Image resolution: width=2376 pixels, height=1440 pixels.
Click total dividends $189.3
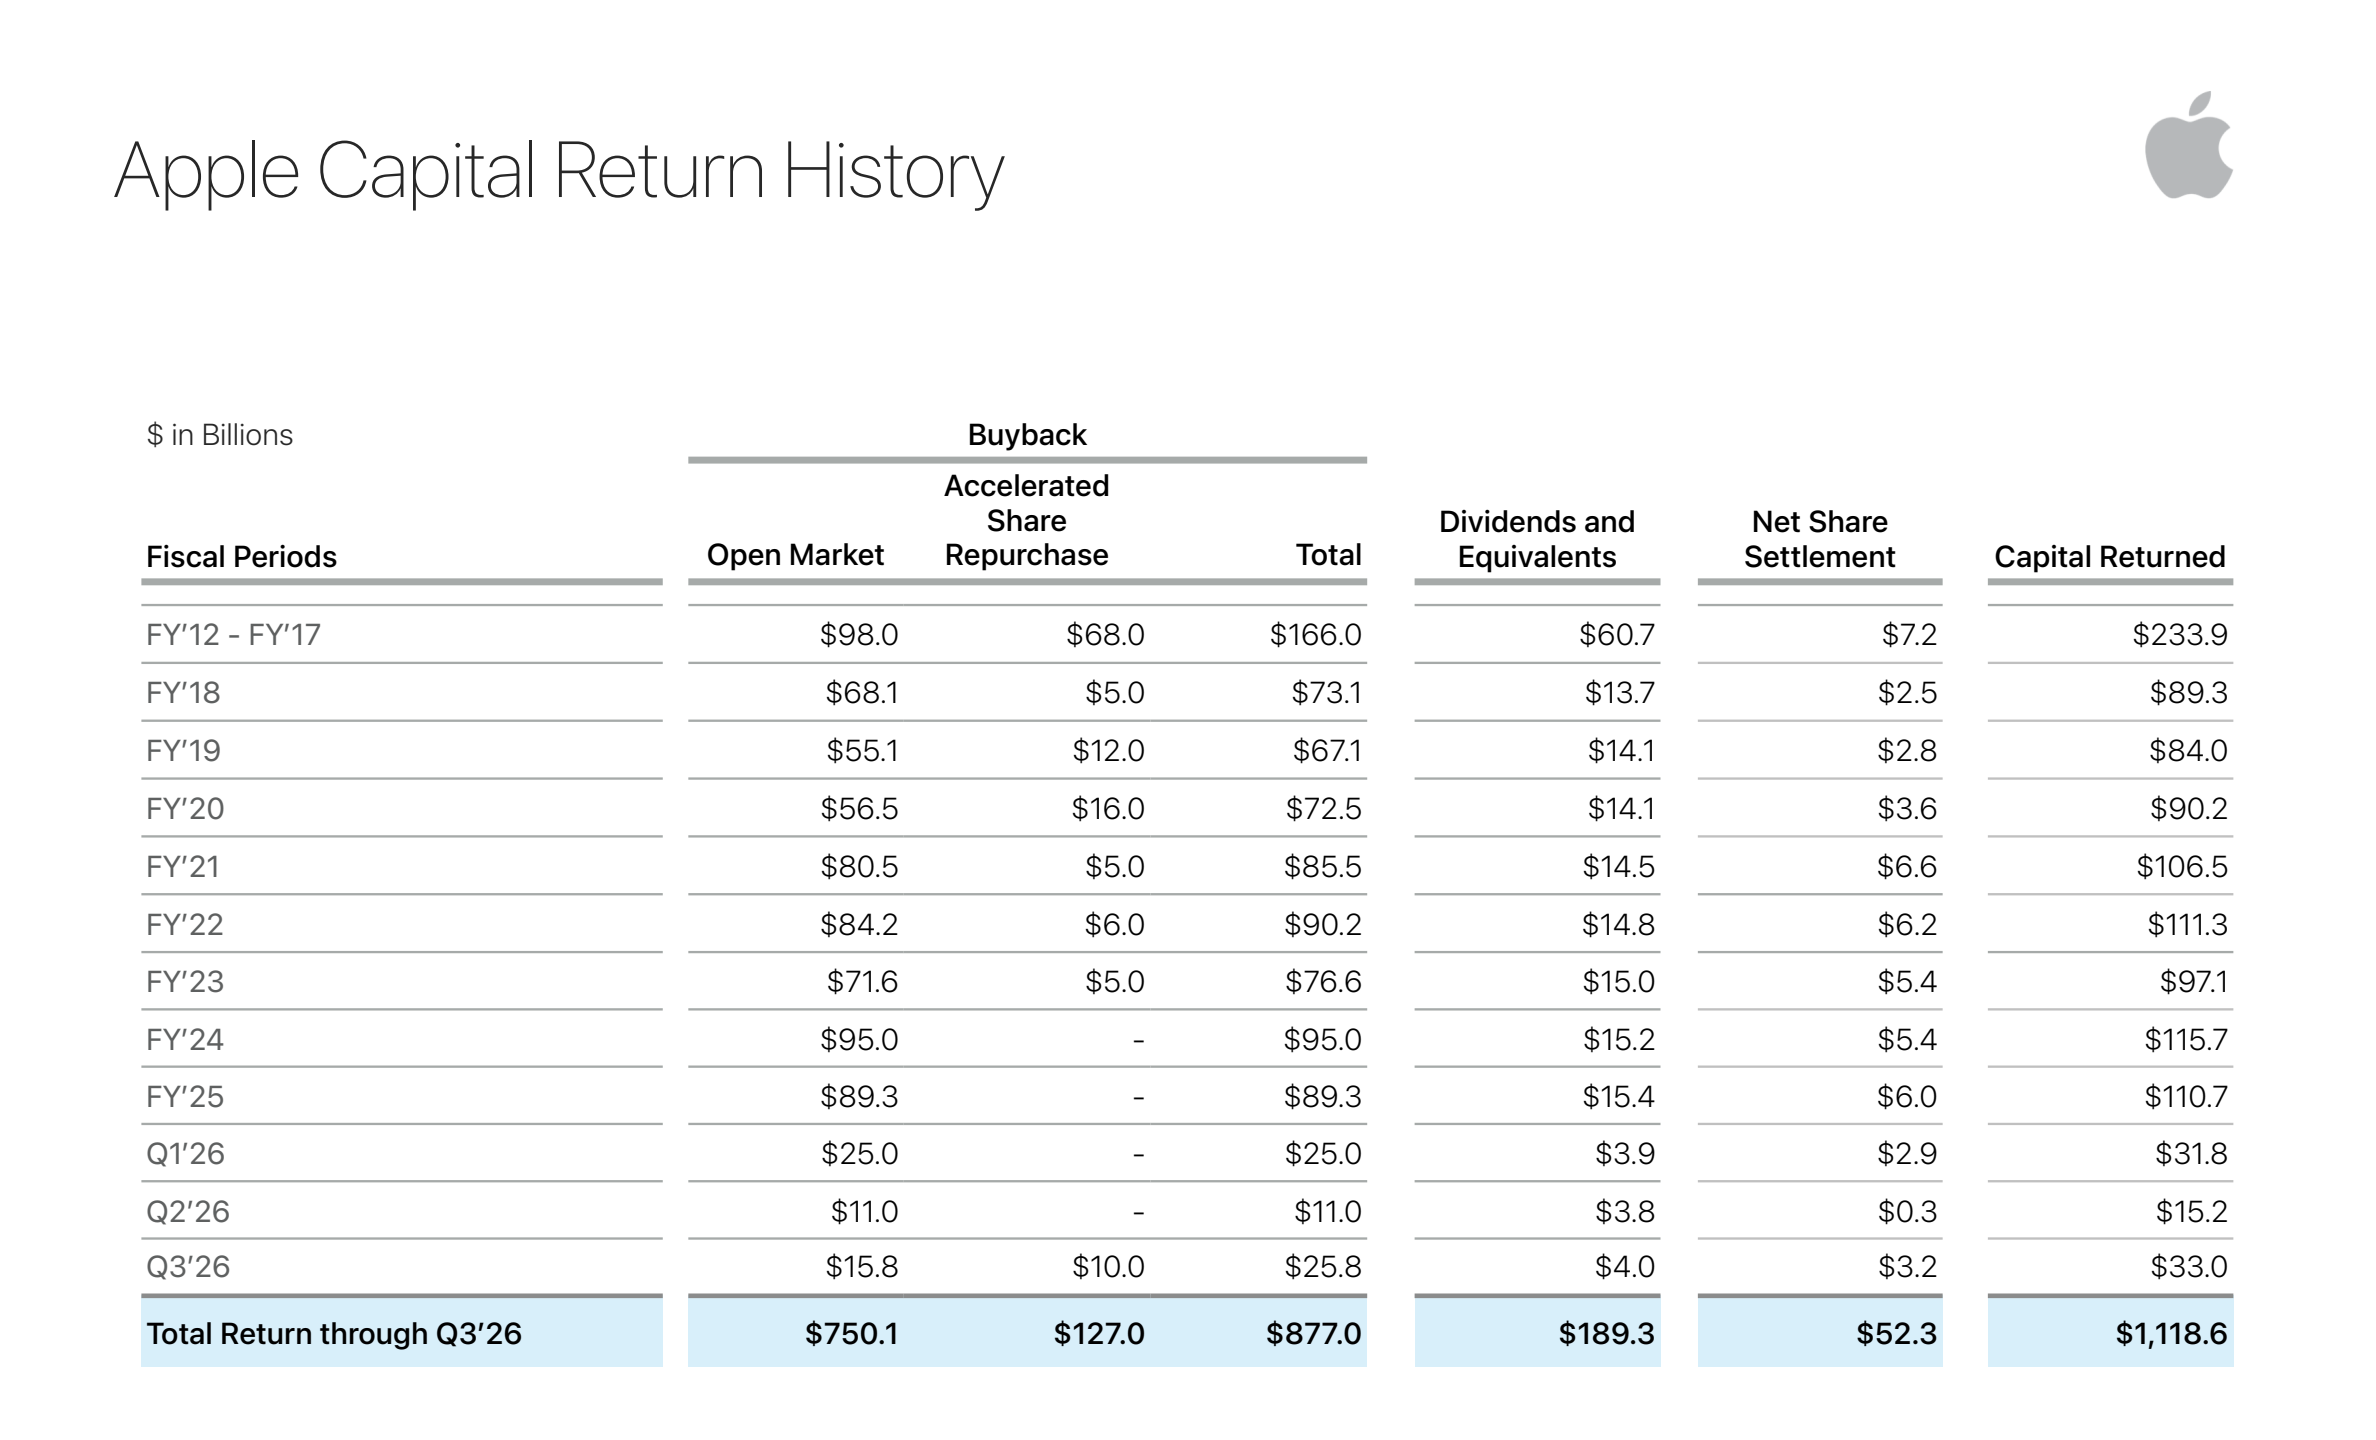pos(1607,1334)
